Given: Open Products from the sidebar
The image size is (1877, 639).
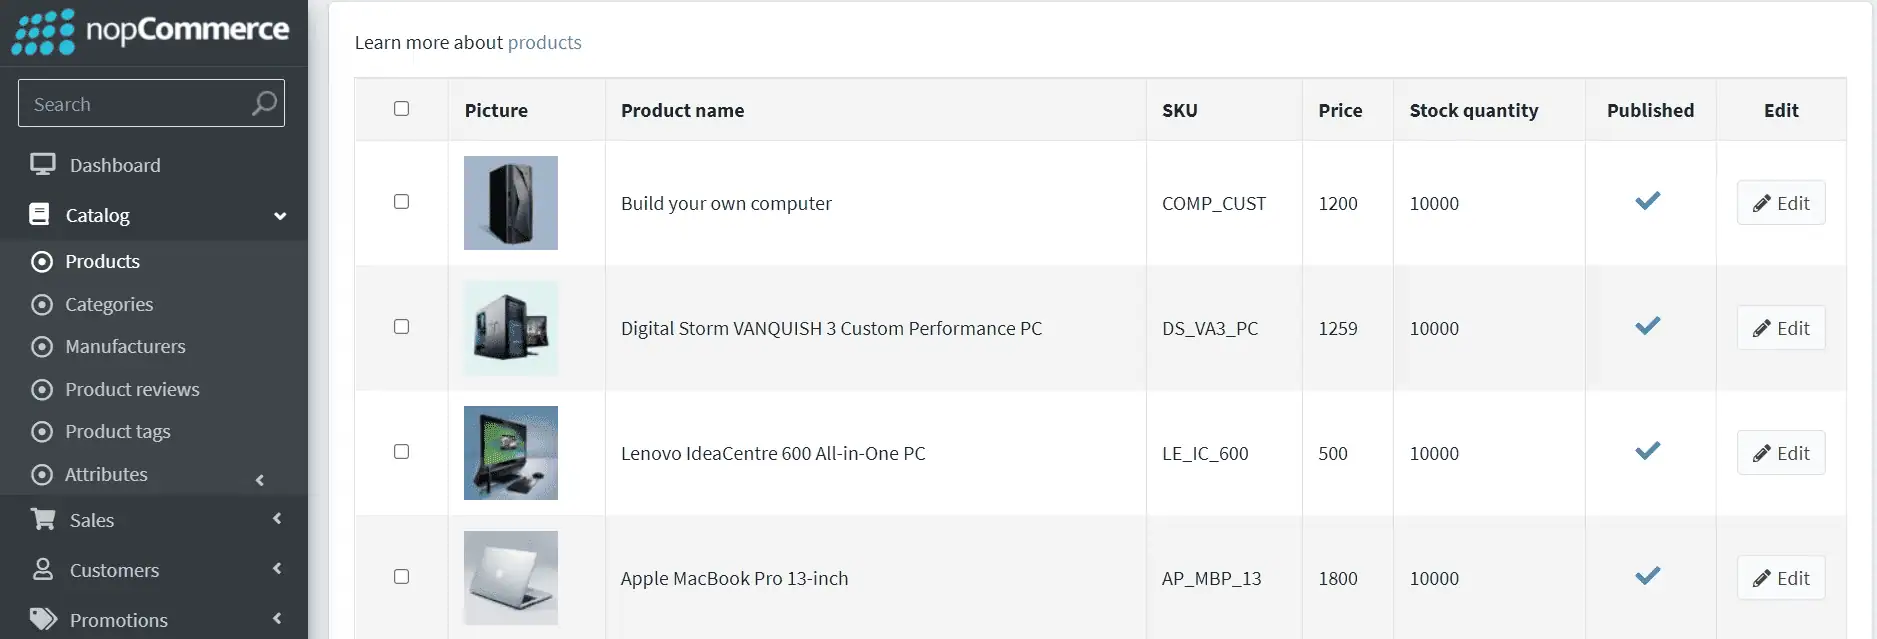Looking at the screenshot, I should 102,261.
